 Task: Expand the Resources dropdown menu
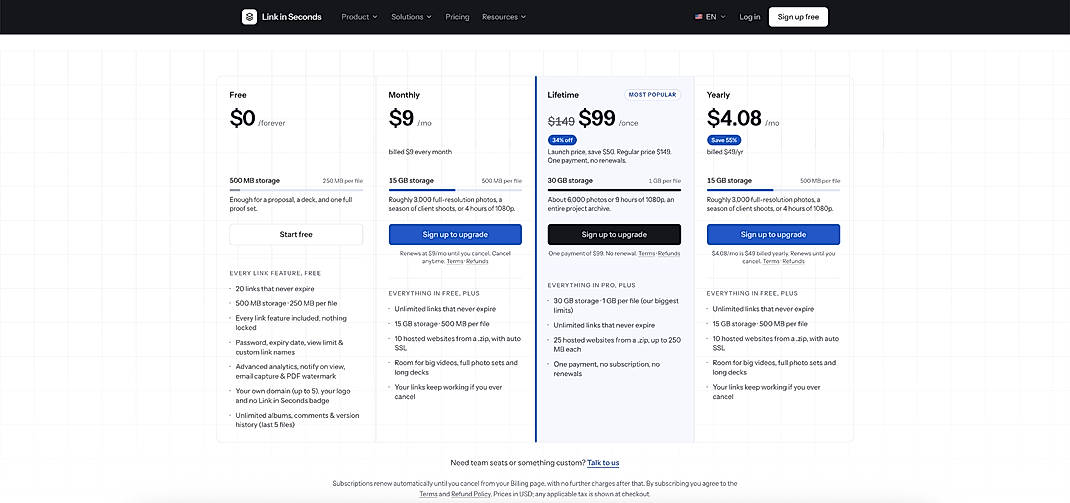pyautogui.click(x=504, y=17)
